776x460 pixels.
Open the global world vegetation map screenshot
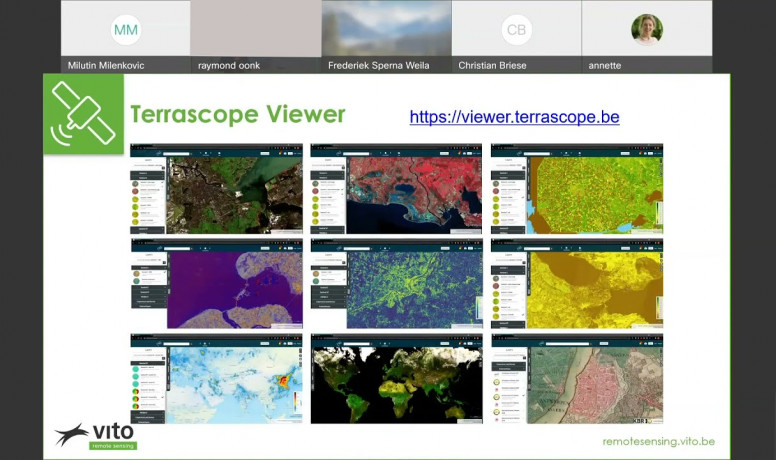click(396, 378)
